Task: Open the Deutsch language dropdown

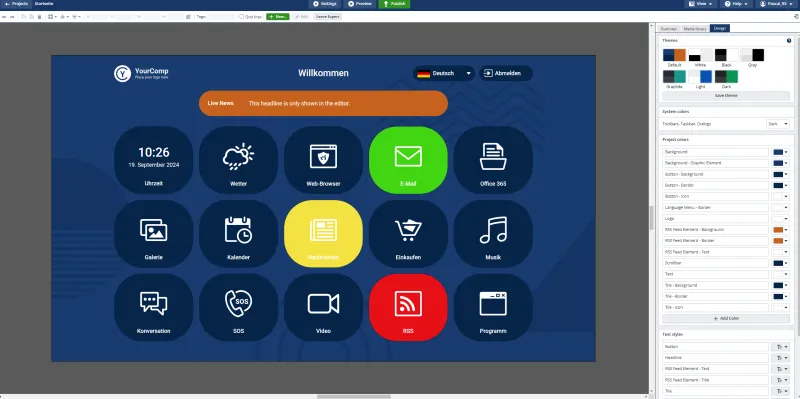Action: point(444,73)
